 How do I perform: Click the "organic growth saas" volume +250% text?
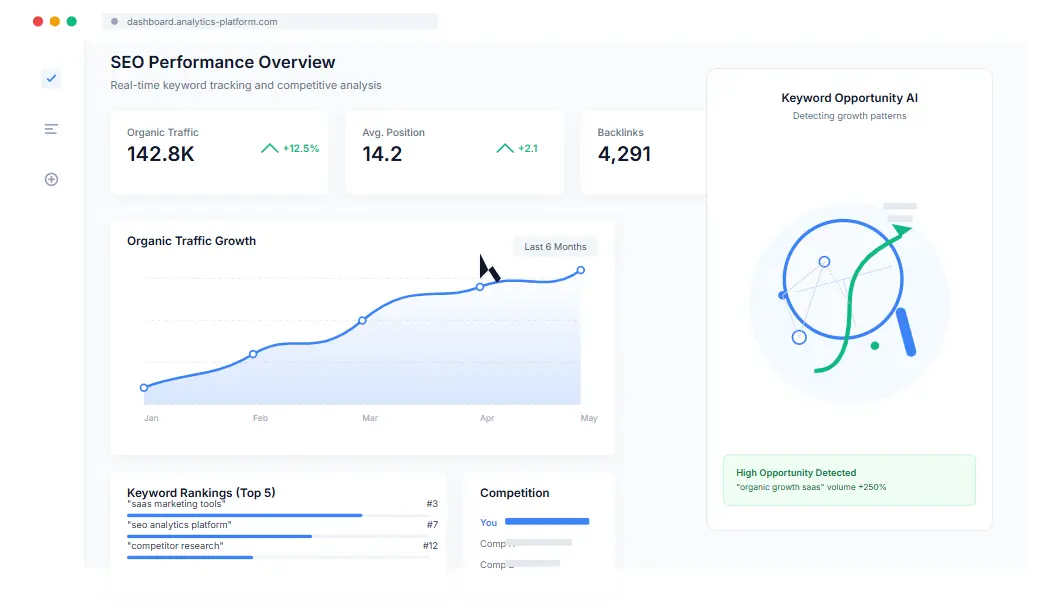click(x=811, y=487)
